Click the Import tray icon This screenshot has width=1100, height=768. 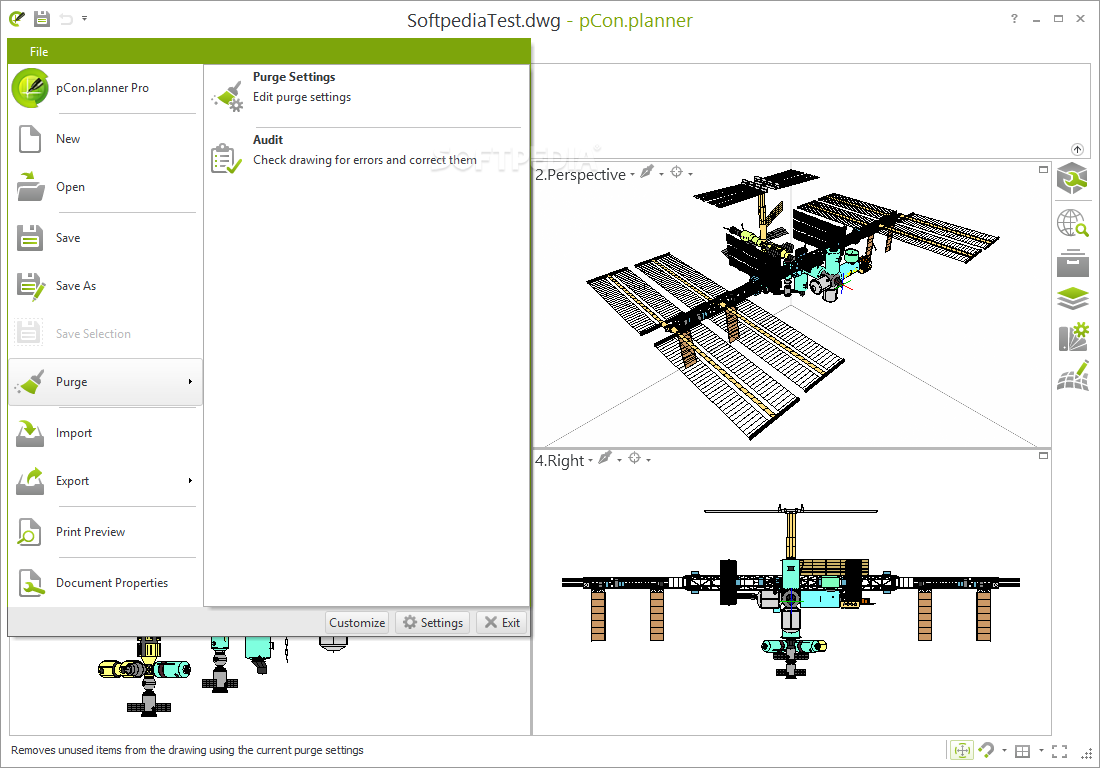[29, 433]
